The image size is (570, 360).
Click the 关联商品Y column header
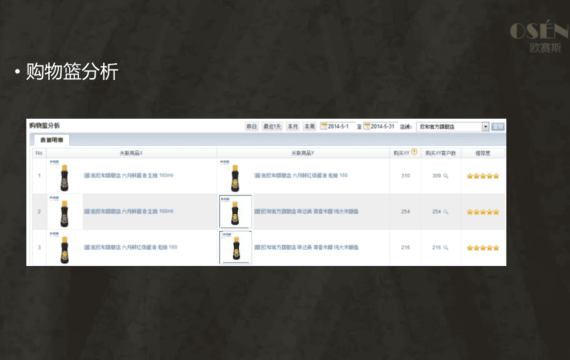coord(303,153)
